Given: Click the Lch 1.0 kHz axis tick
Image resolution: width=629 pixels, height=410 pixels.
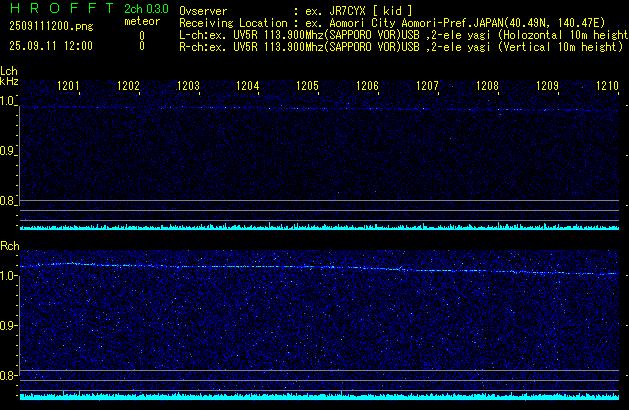Looking at the screenshot, I should (8, 101).
